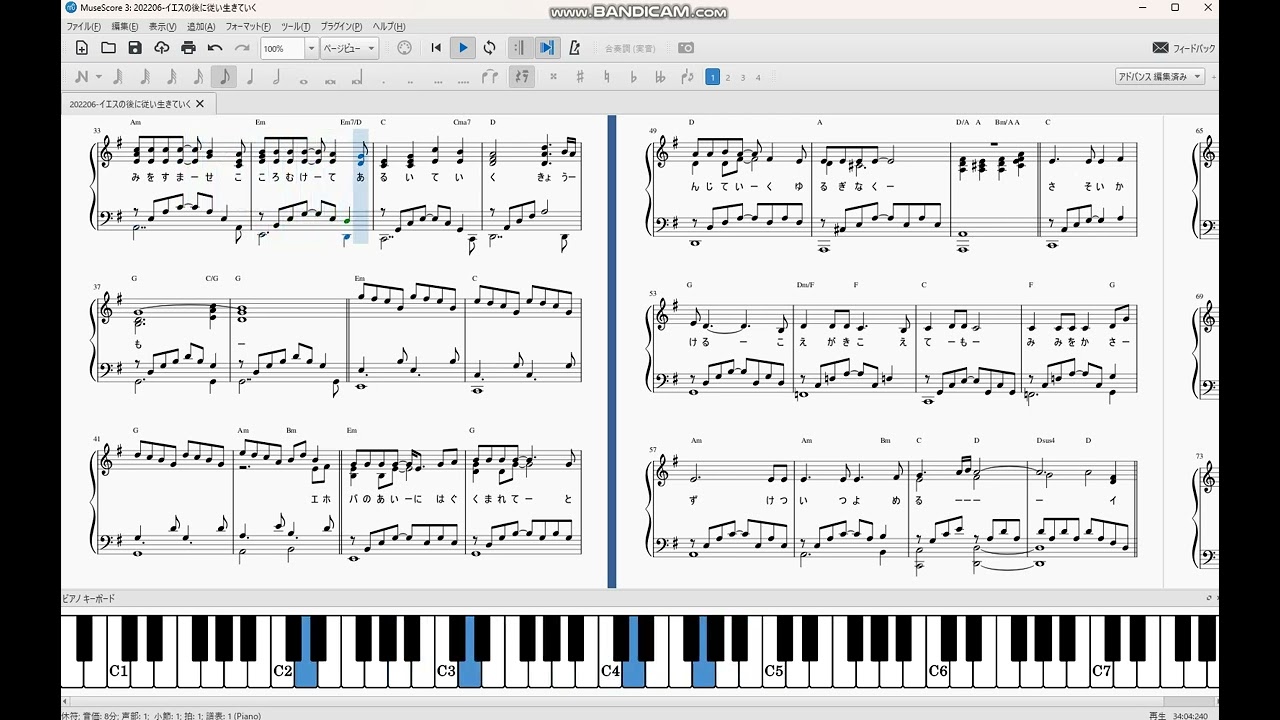Viewport: 1280px width, 720px height.
Task: Select the quarter note duration
Action: tap(250, 77)
